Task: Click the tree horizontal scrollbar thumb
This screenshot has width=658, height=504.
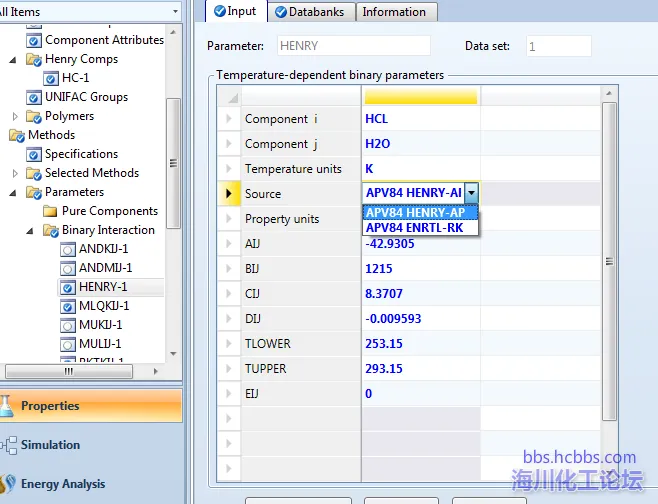Action: [x=69, y=371]
